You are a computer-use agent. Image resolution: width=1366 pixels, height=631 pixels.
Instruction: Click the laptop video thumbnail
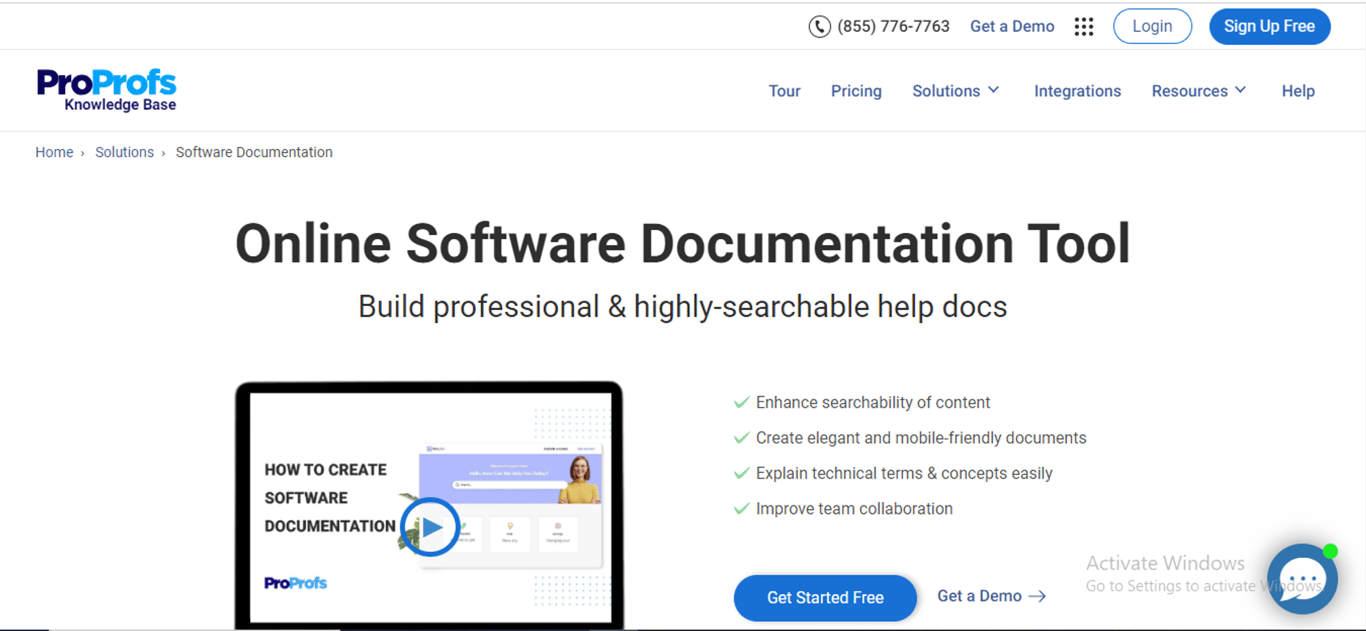click(429, 505)
